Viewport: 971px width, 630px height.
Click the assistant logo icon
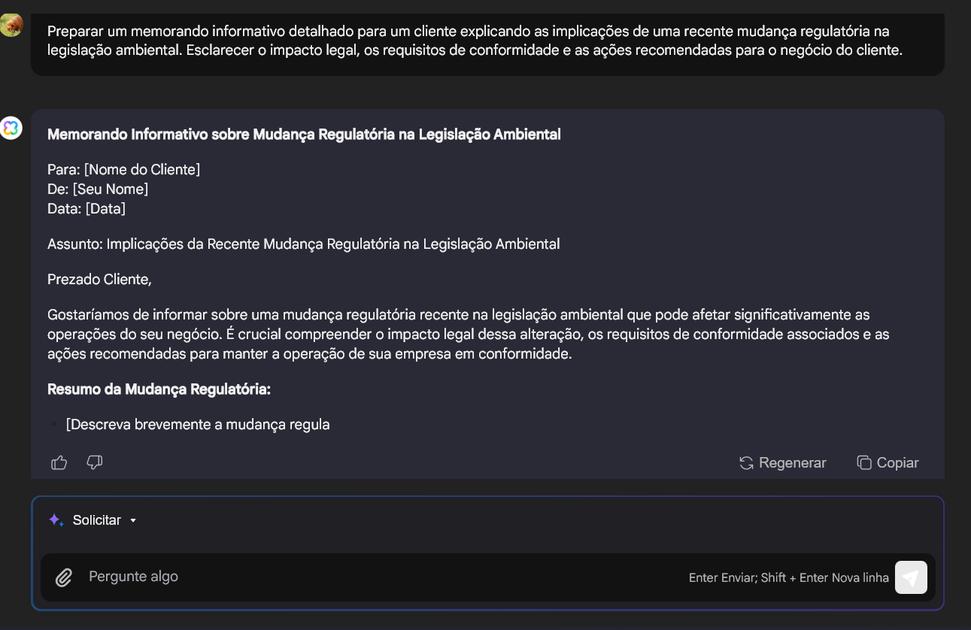point(11,128)
